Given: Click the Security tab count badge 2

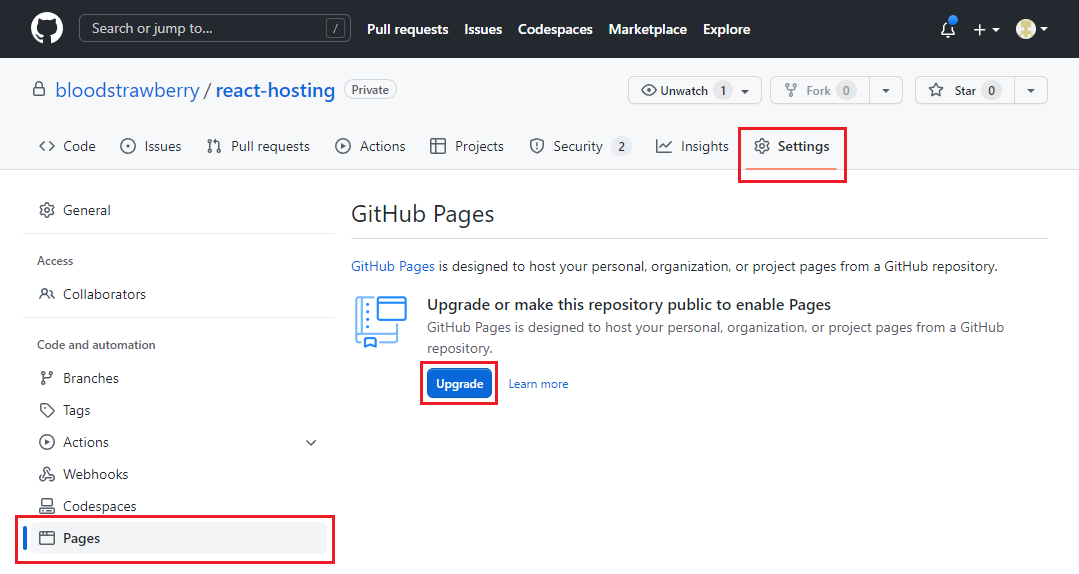Looking at the screenshot, I should click(x=621, y=147).
